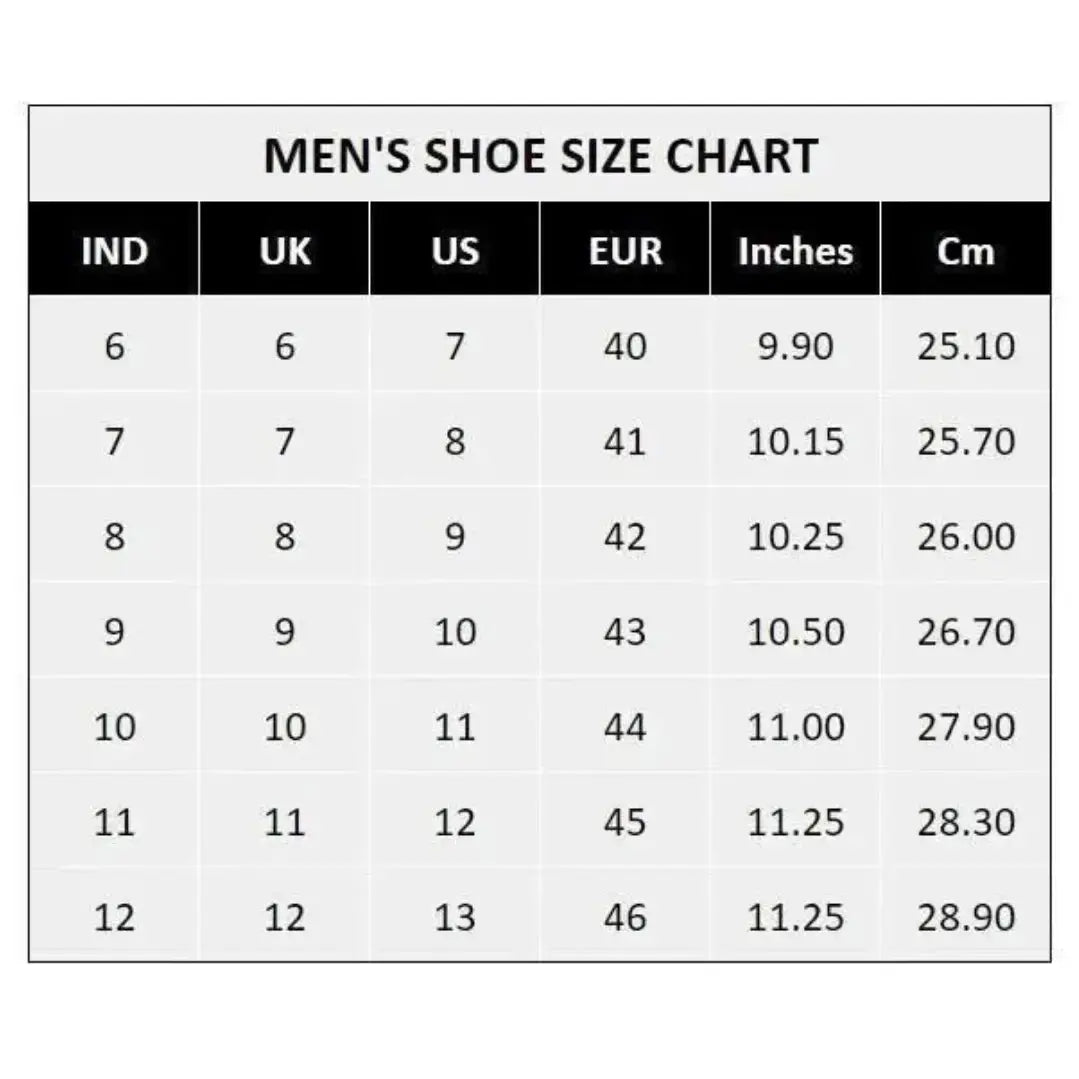The height and width of the screenshot is (1079, 1079).
Task: Click the 28.90 cm cell
Action: coord(966,917)
